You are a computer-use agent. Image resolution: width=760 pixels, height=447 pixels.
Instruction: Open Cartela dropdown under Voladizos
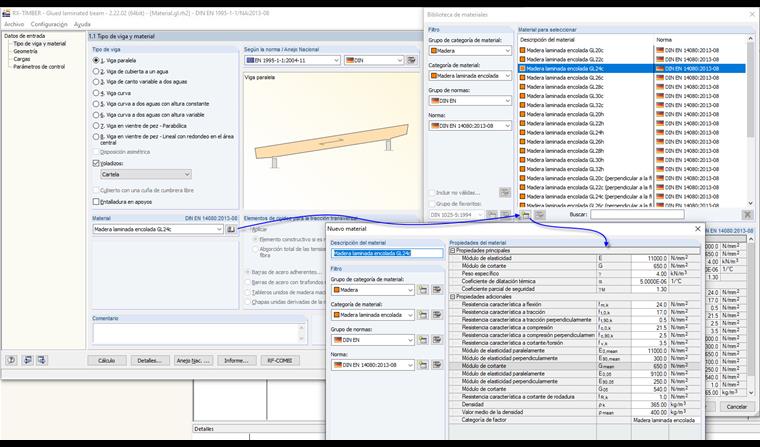click(145, 174)
